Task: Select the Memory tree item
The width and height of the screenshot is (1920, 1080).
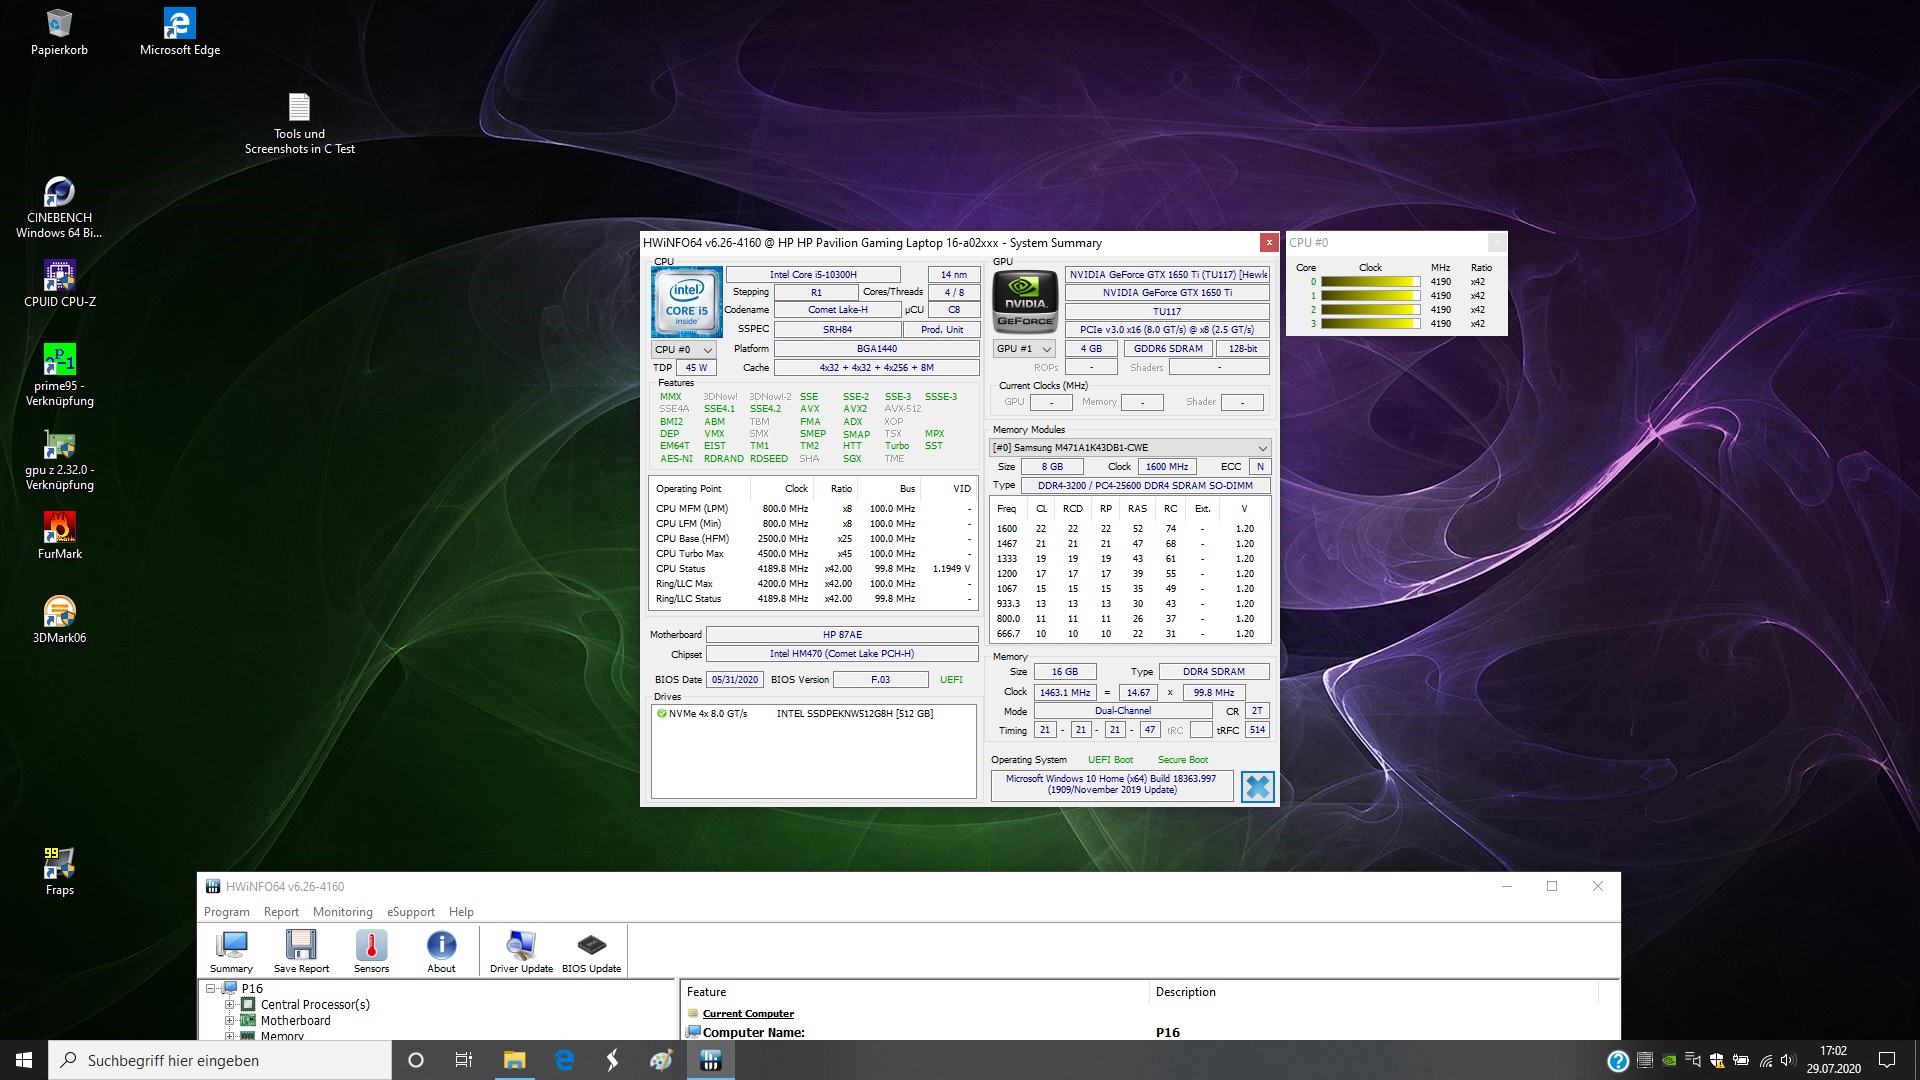Action: pyautogui.click(x=282, y=1035)
